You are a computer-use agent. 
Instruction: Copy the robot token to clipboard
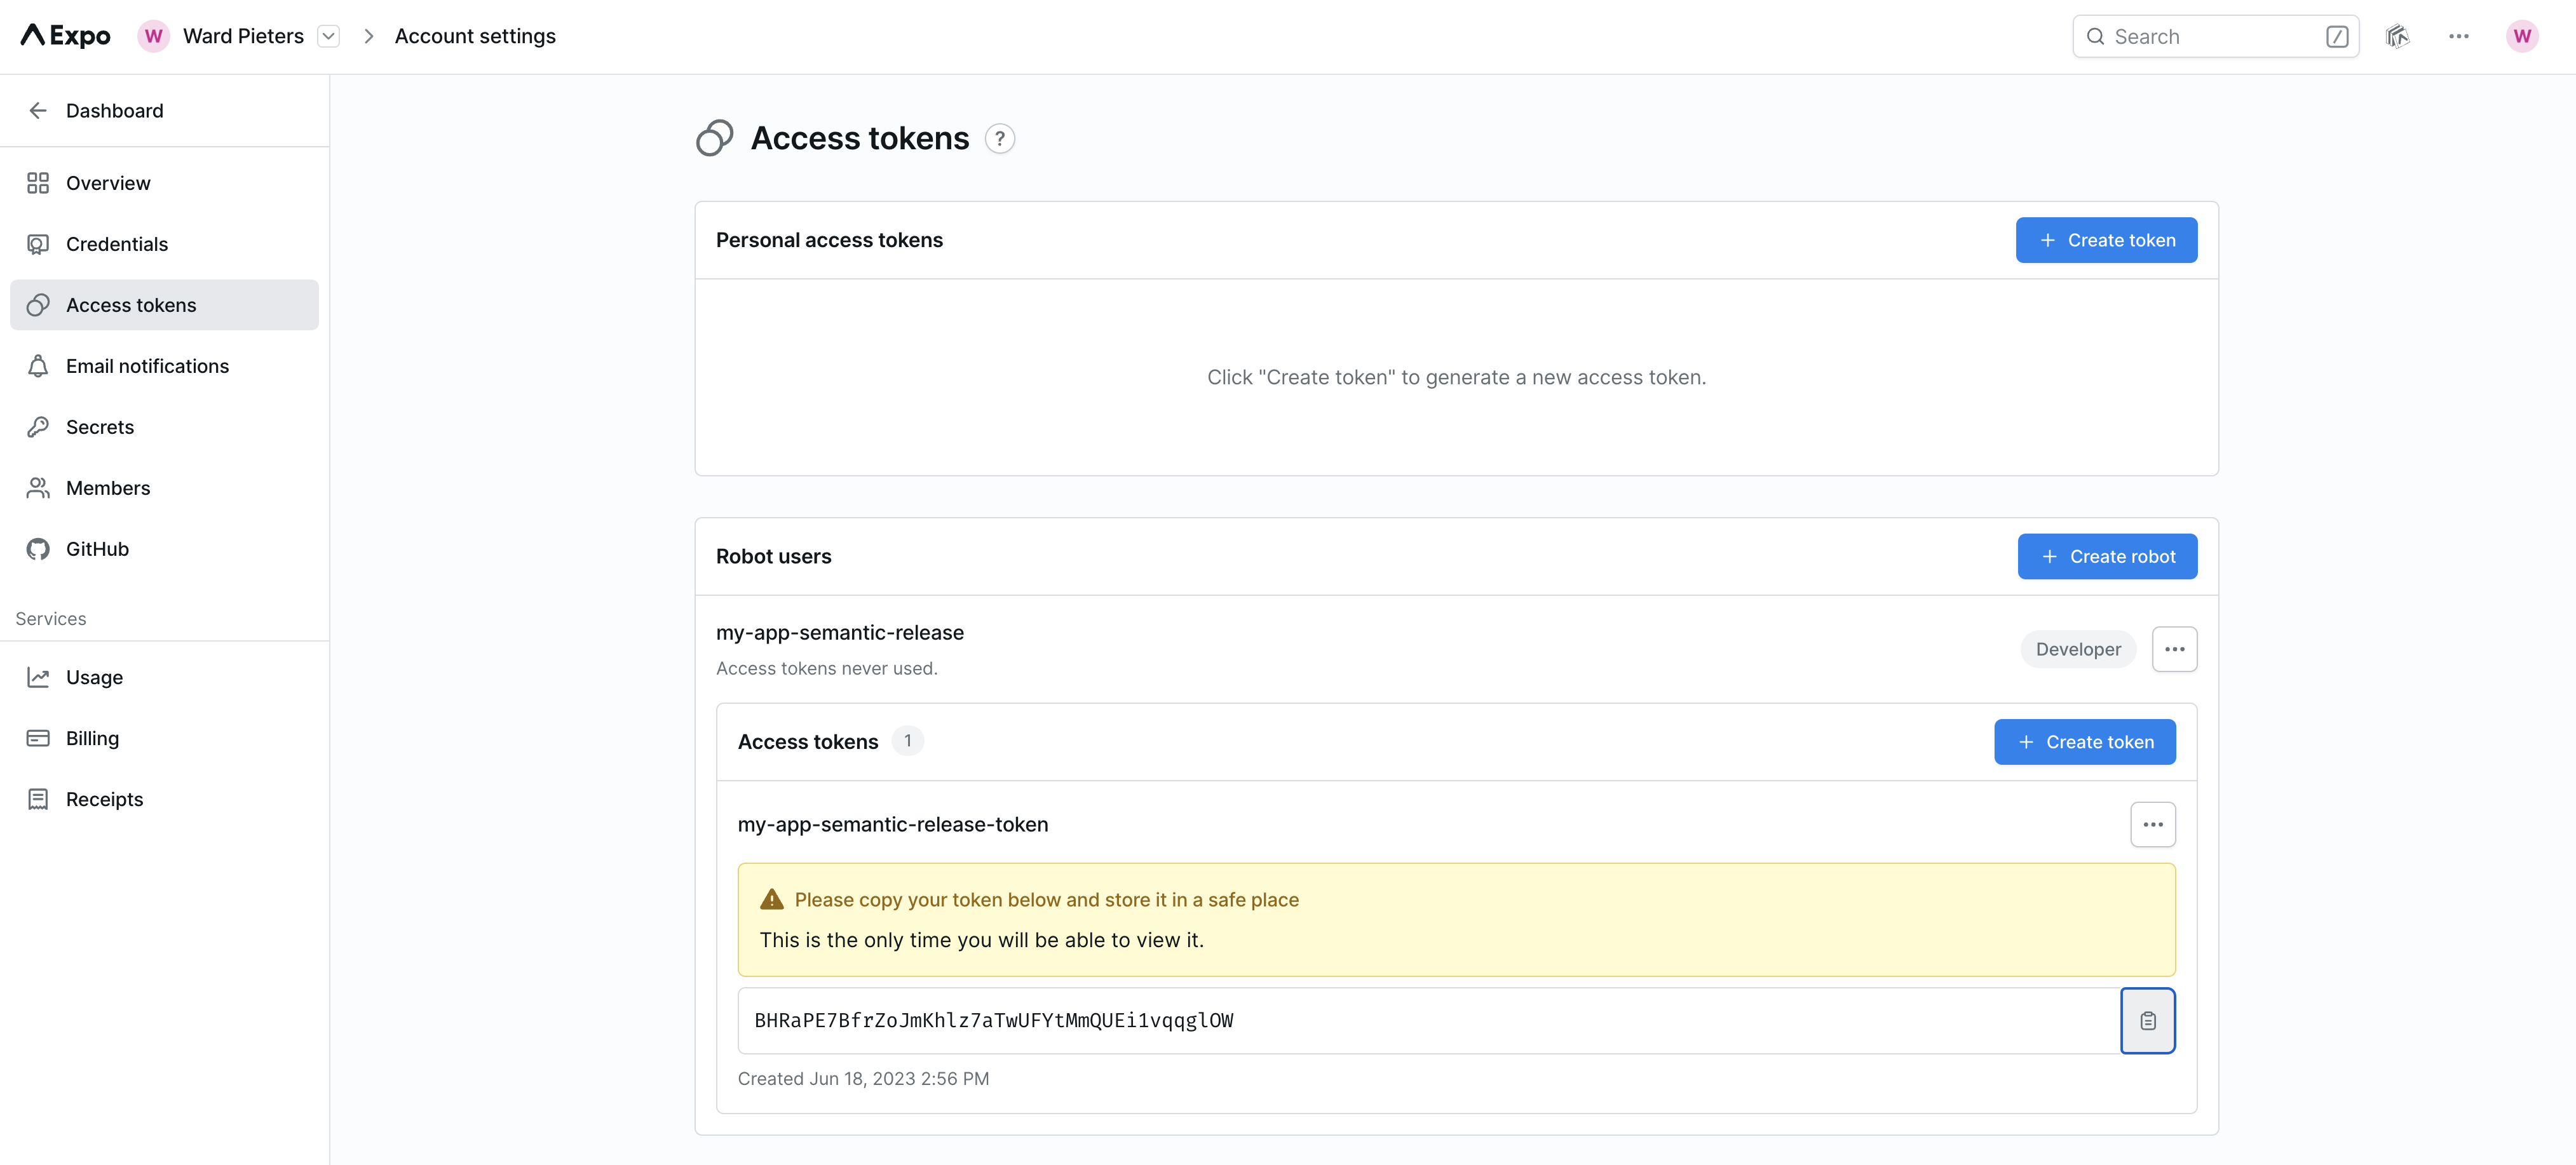(2147, 1020)
